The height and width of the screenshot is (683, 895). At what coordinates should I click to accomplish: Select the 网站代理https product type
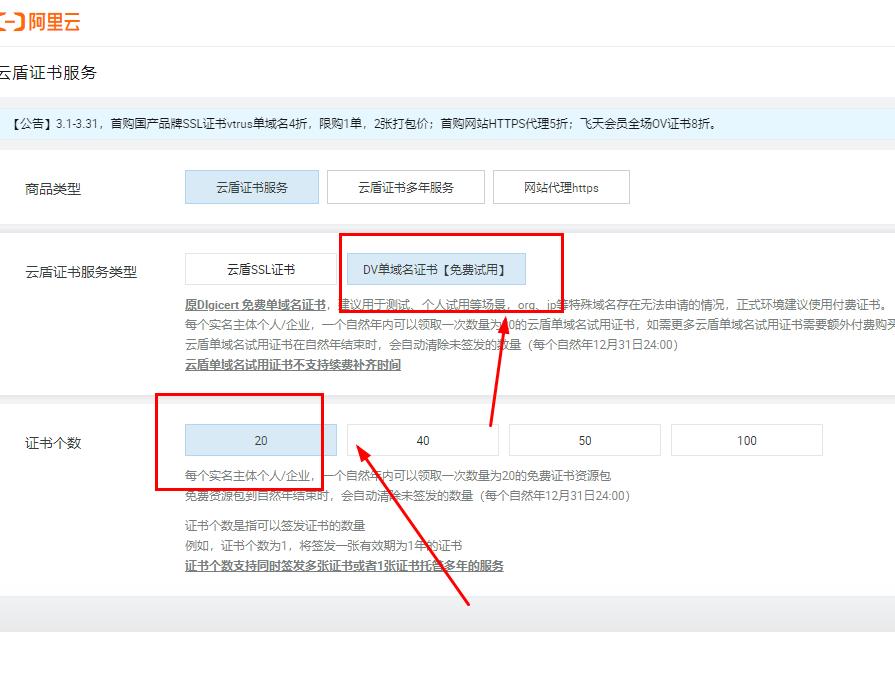pos(560,187)
